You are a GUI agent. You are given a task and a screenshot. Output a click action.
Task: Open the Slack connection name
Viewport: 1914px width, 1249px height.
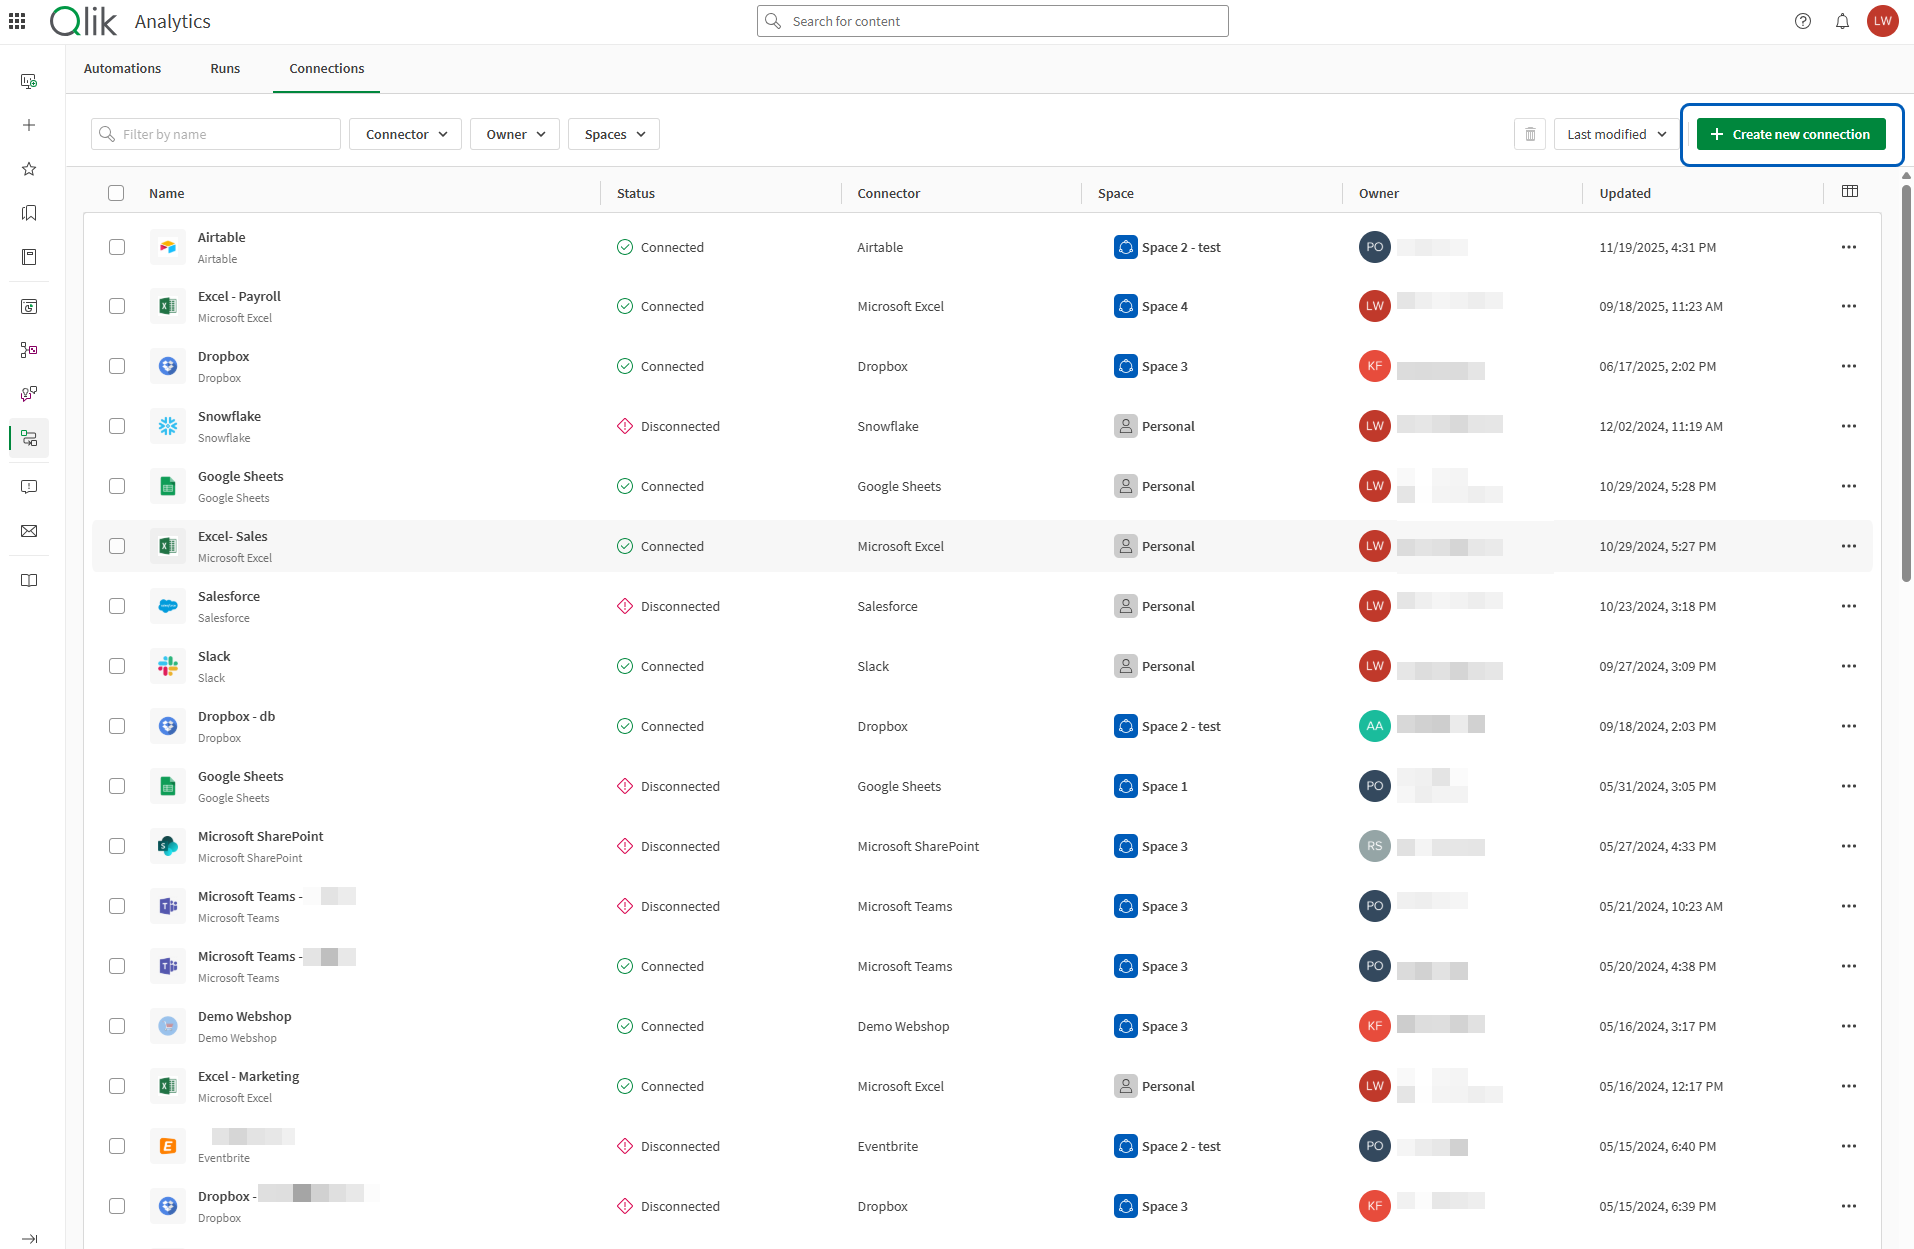tap(214, 656)
